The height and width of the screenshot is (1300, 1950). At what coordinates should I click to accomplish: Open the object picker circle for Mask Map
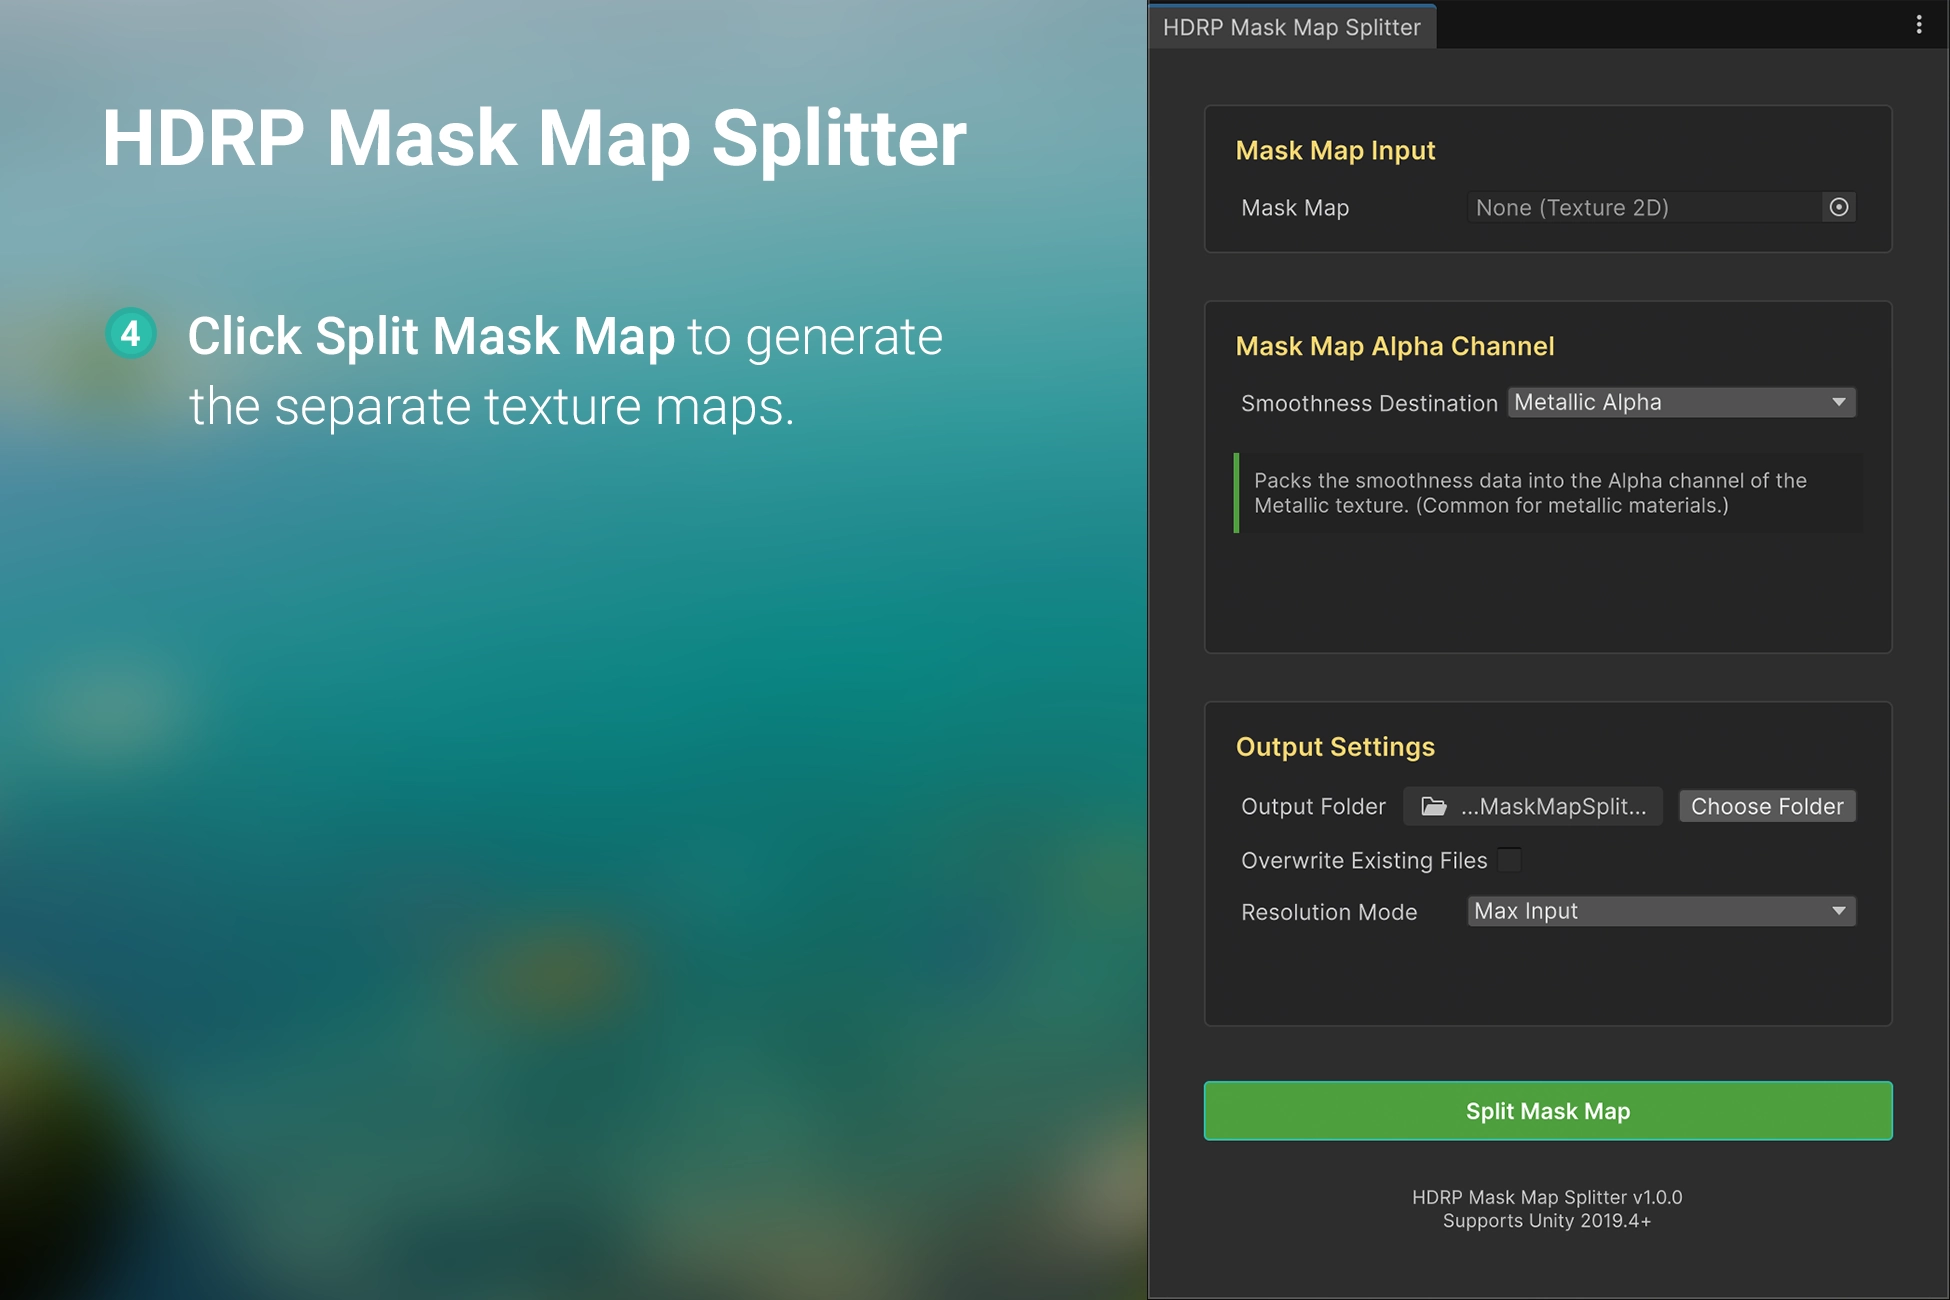pos(1838,207)
